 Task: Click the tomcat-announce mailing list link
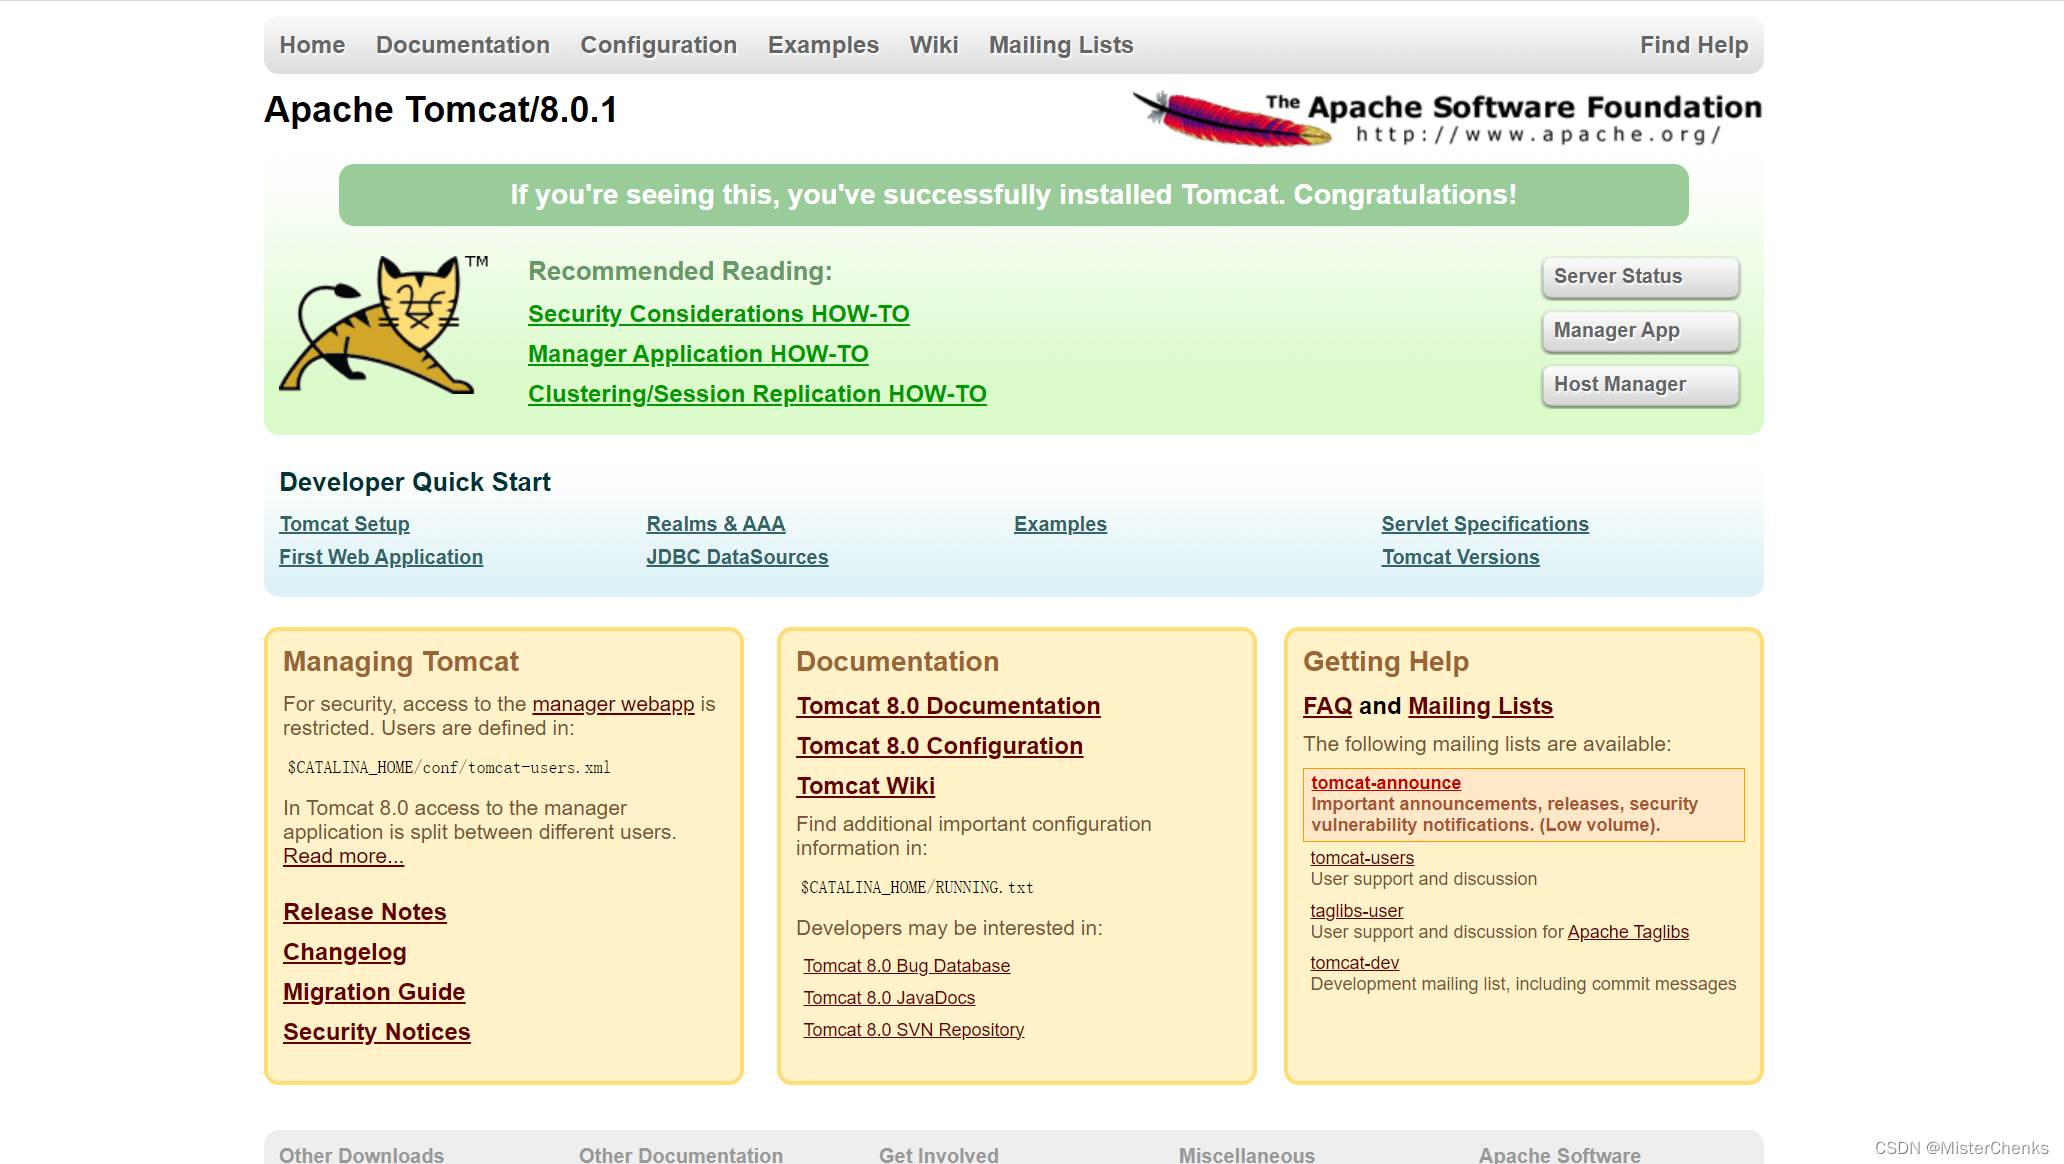tap(1385, 783)
